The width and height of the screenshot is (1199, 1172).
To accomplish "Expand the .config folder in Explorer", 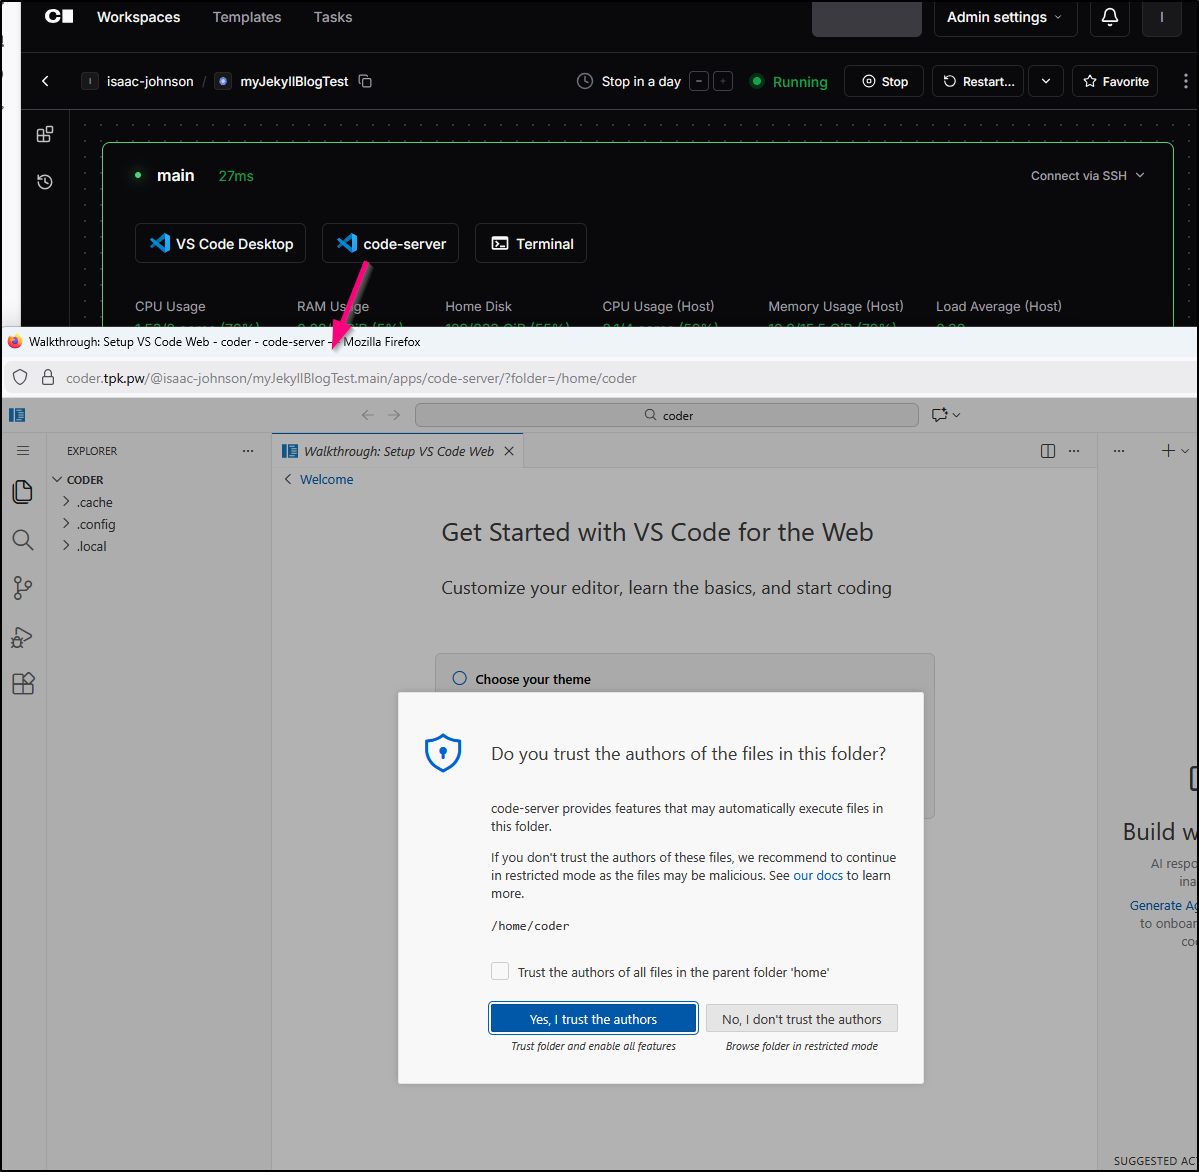I will 96,524.
